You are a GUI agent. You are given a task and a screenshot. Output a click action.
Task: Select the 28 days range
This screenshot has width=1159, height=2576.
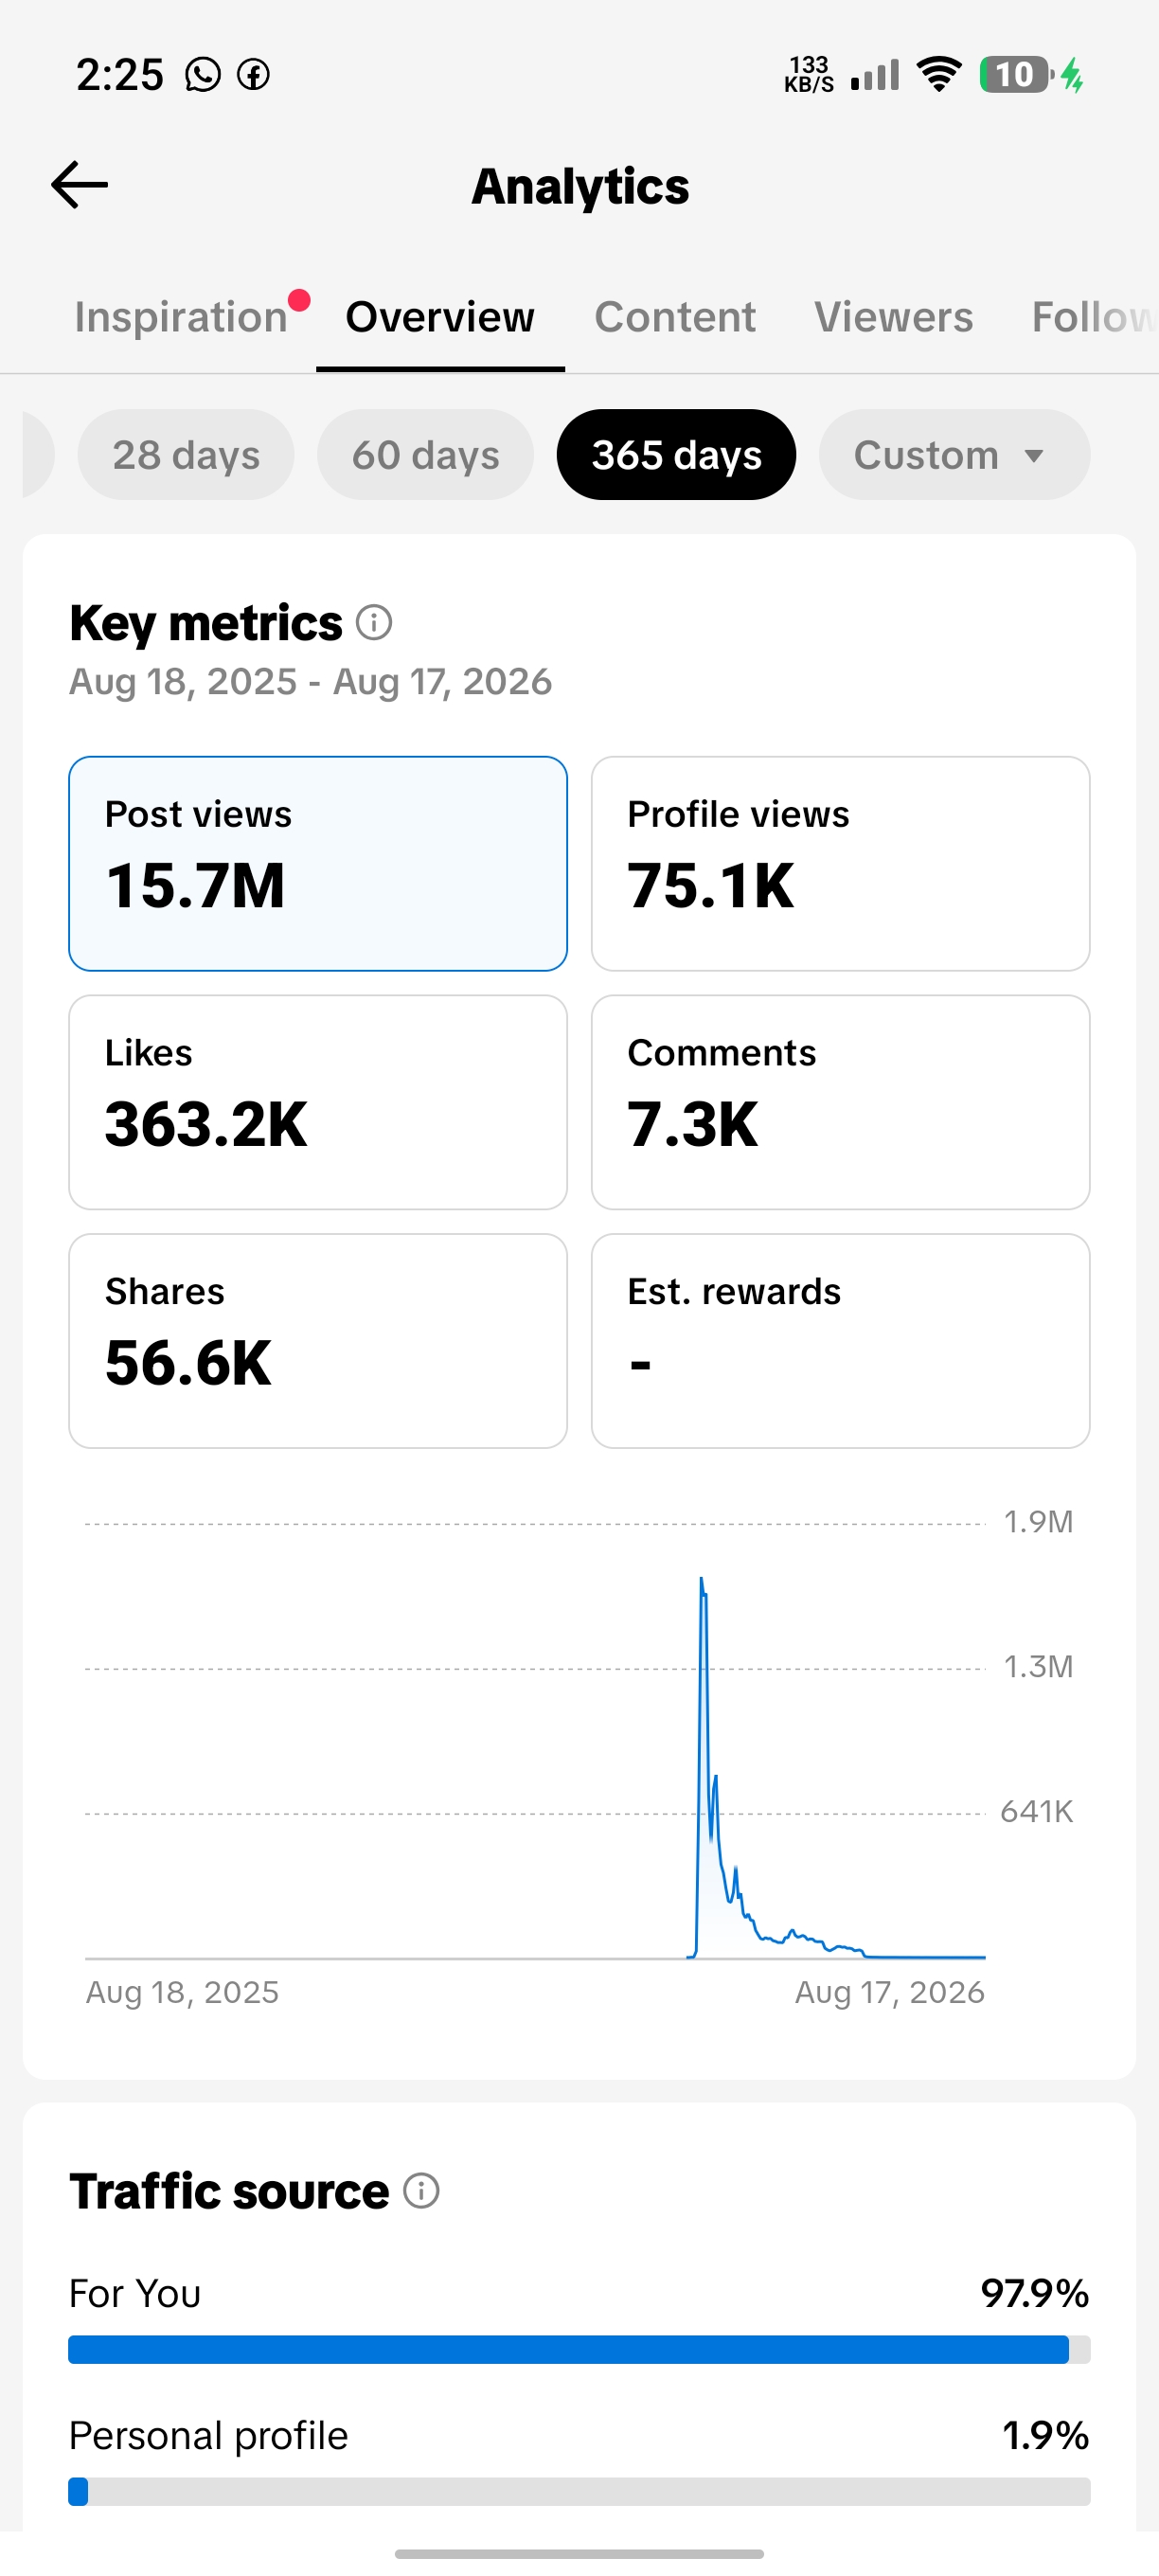click(186, 455)
